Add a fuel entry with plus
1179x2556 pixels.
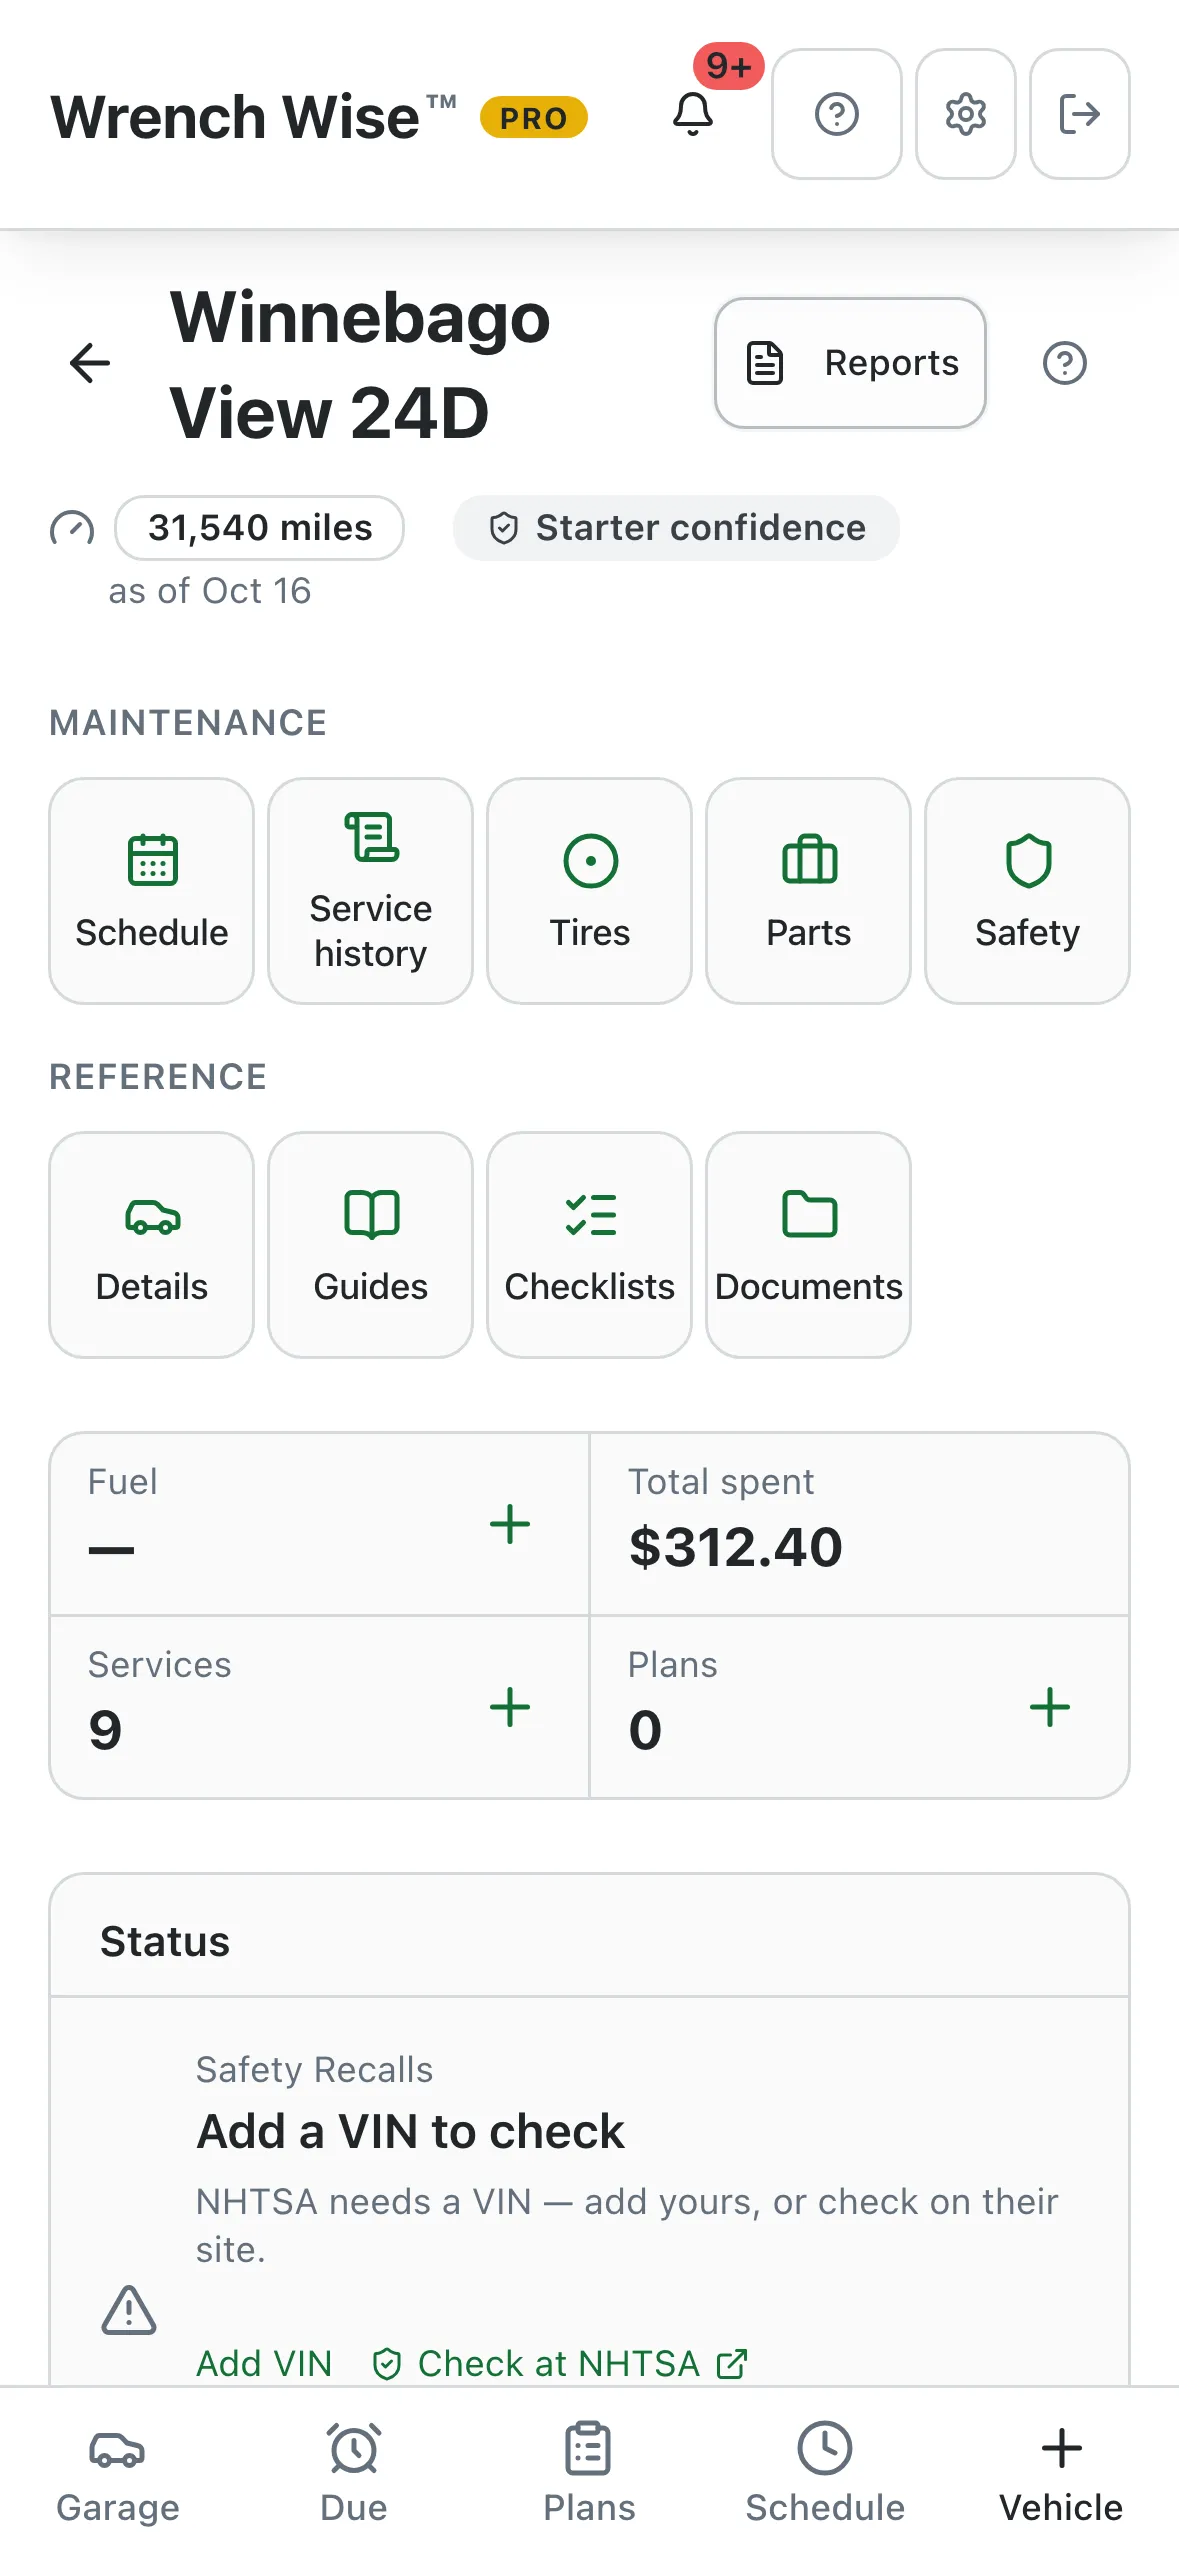[510, 1525]
